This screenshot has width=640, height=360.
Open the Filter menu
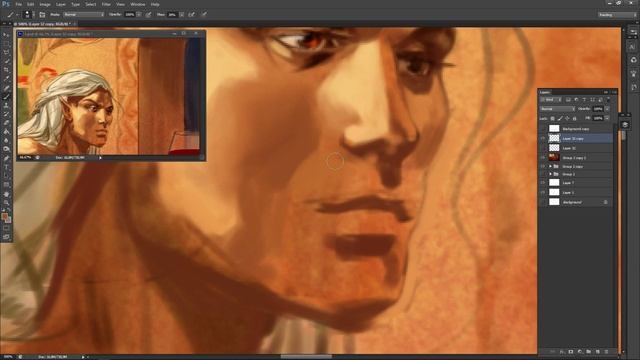click(106, 4)
